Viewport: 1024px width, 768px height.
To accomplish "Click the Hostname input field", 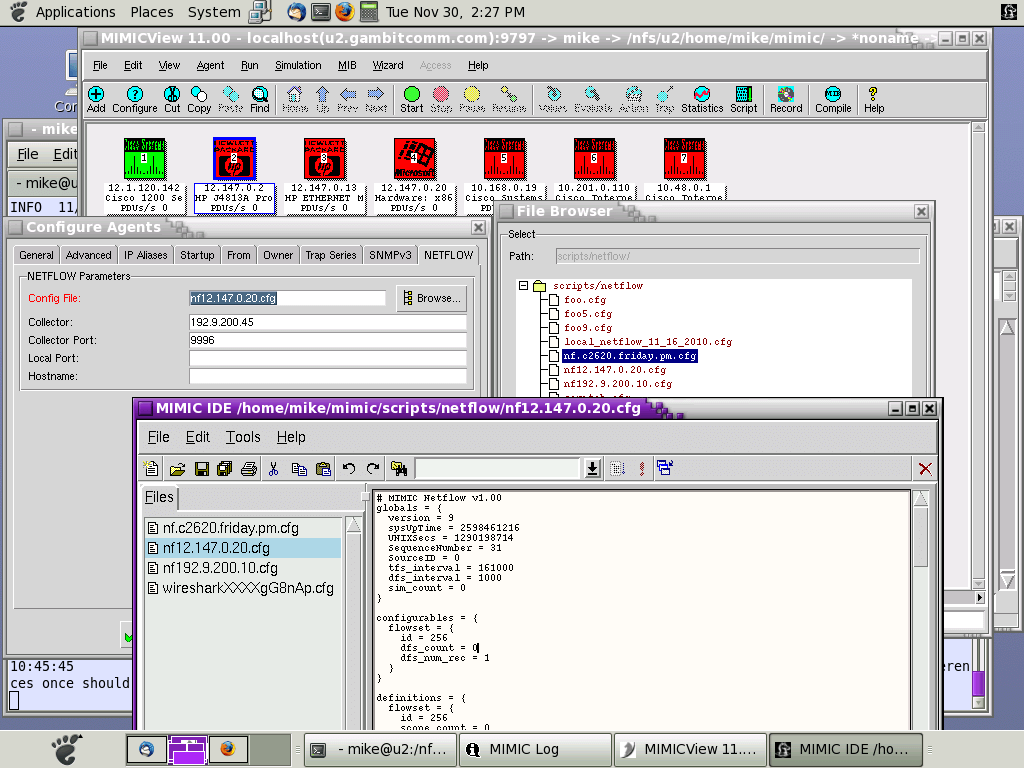I will (328, 376).
